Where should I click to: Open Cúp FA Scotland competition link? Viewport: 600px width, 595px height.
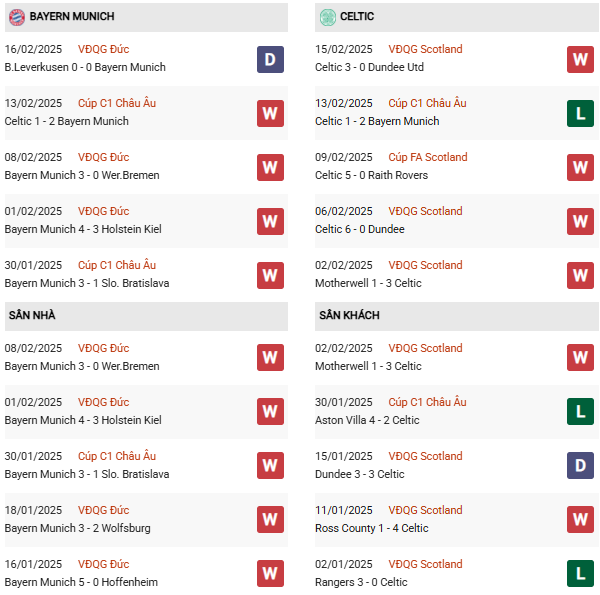(x=427, y=157)
